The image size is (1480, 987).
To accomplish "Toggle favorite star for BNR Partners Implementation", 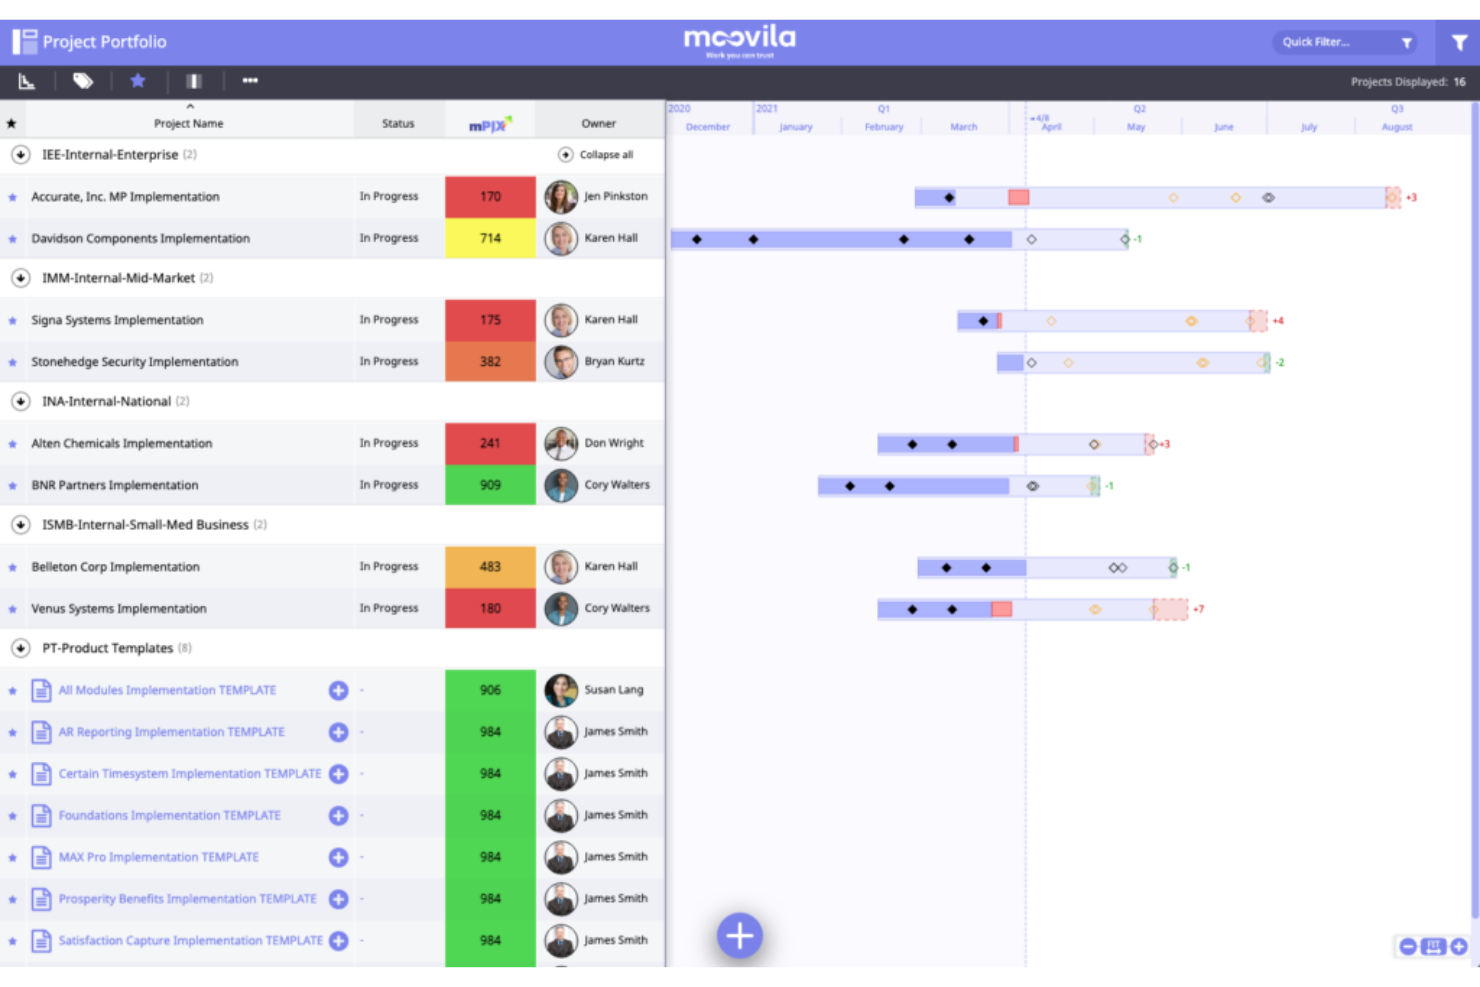I will point(12,486).
